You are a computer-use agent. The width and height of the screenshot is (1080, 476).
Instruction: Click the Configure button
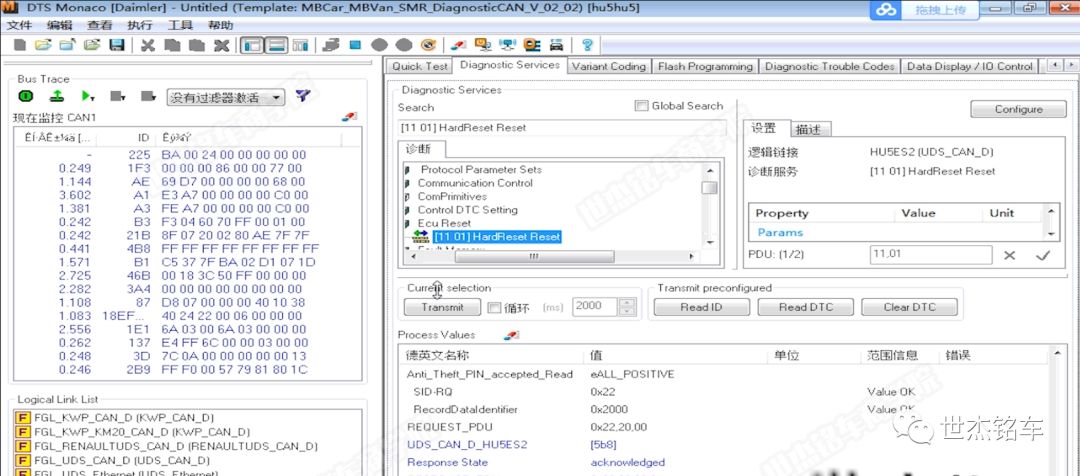(1018, 109)
